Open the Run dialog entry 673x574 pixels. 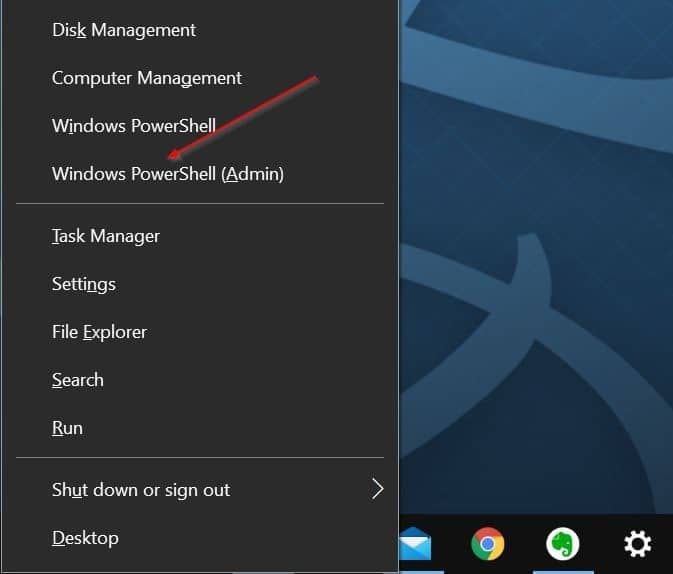200,428
